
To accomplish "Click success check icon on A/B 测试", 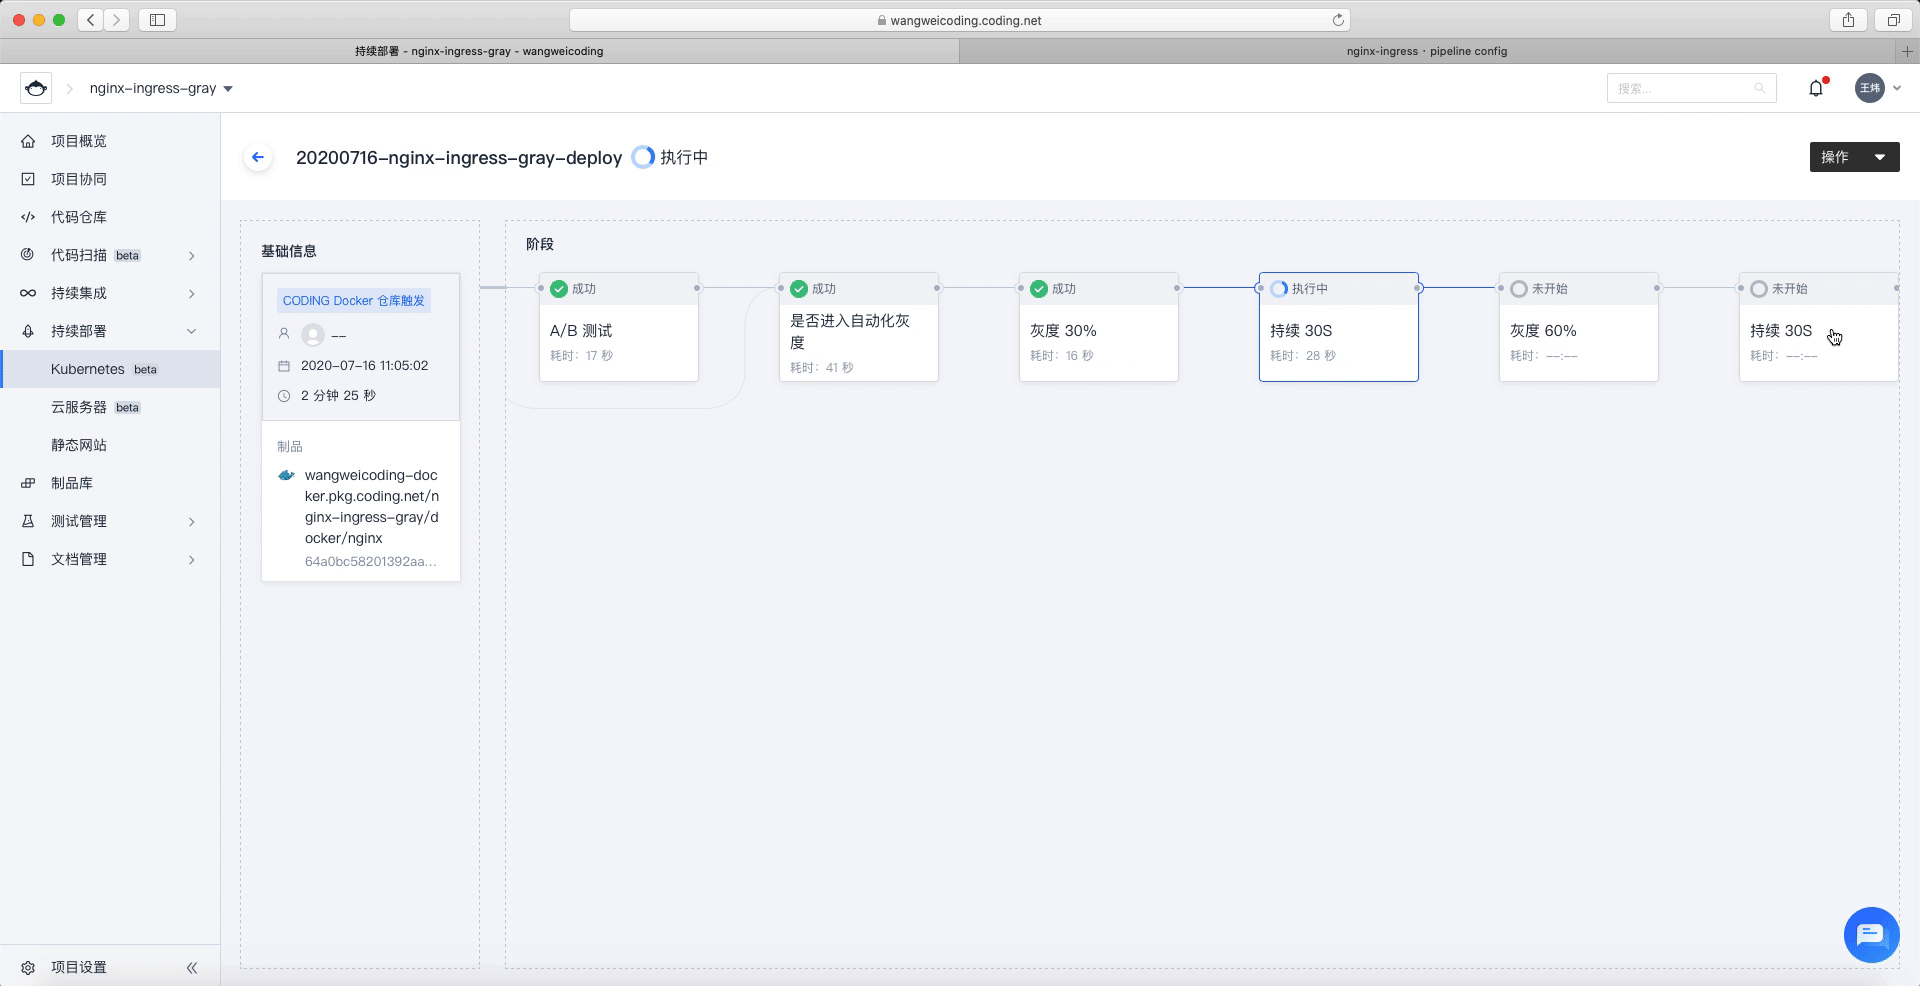I will [559, 289].
